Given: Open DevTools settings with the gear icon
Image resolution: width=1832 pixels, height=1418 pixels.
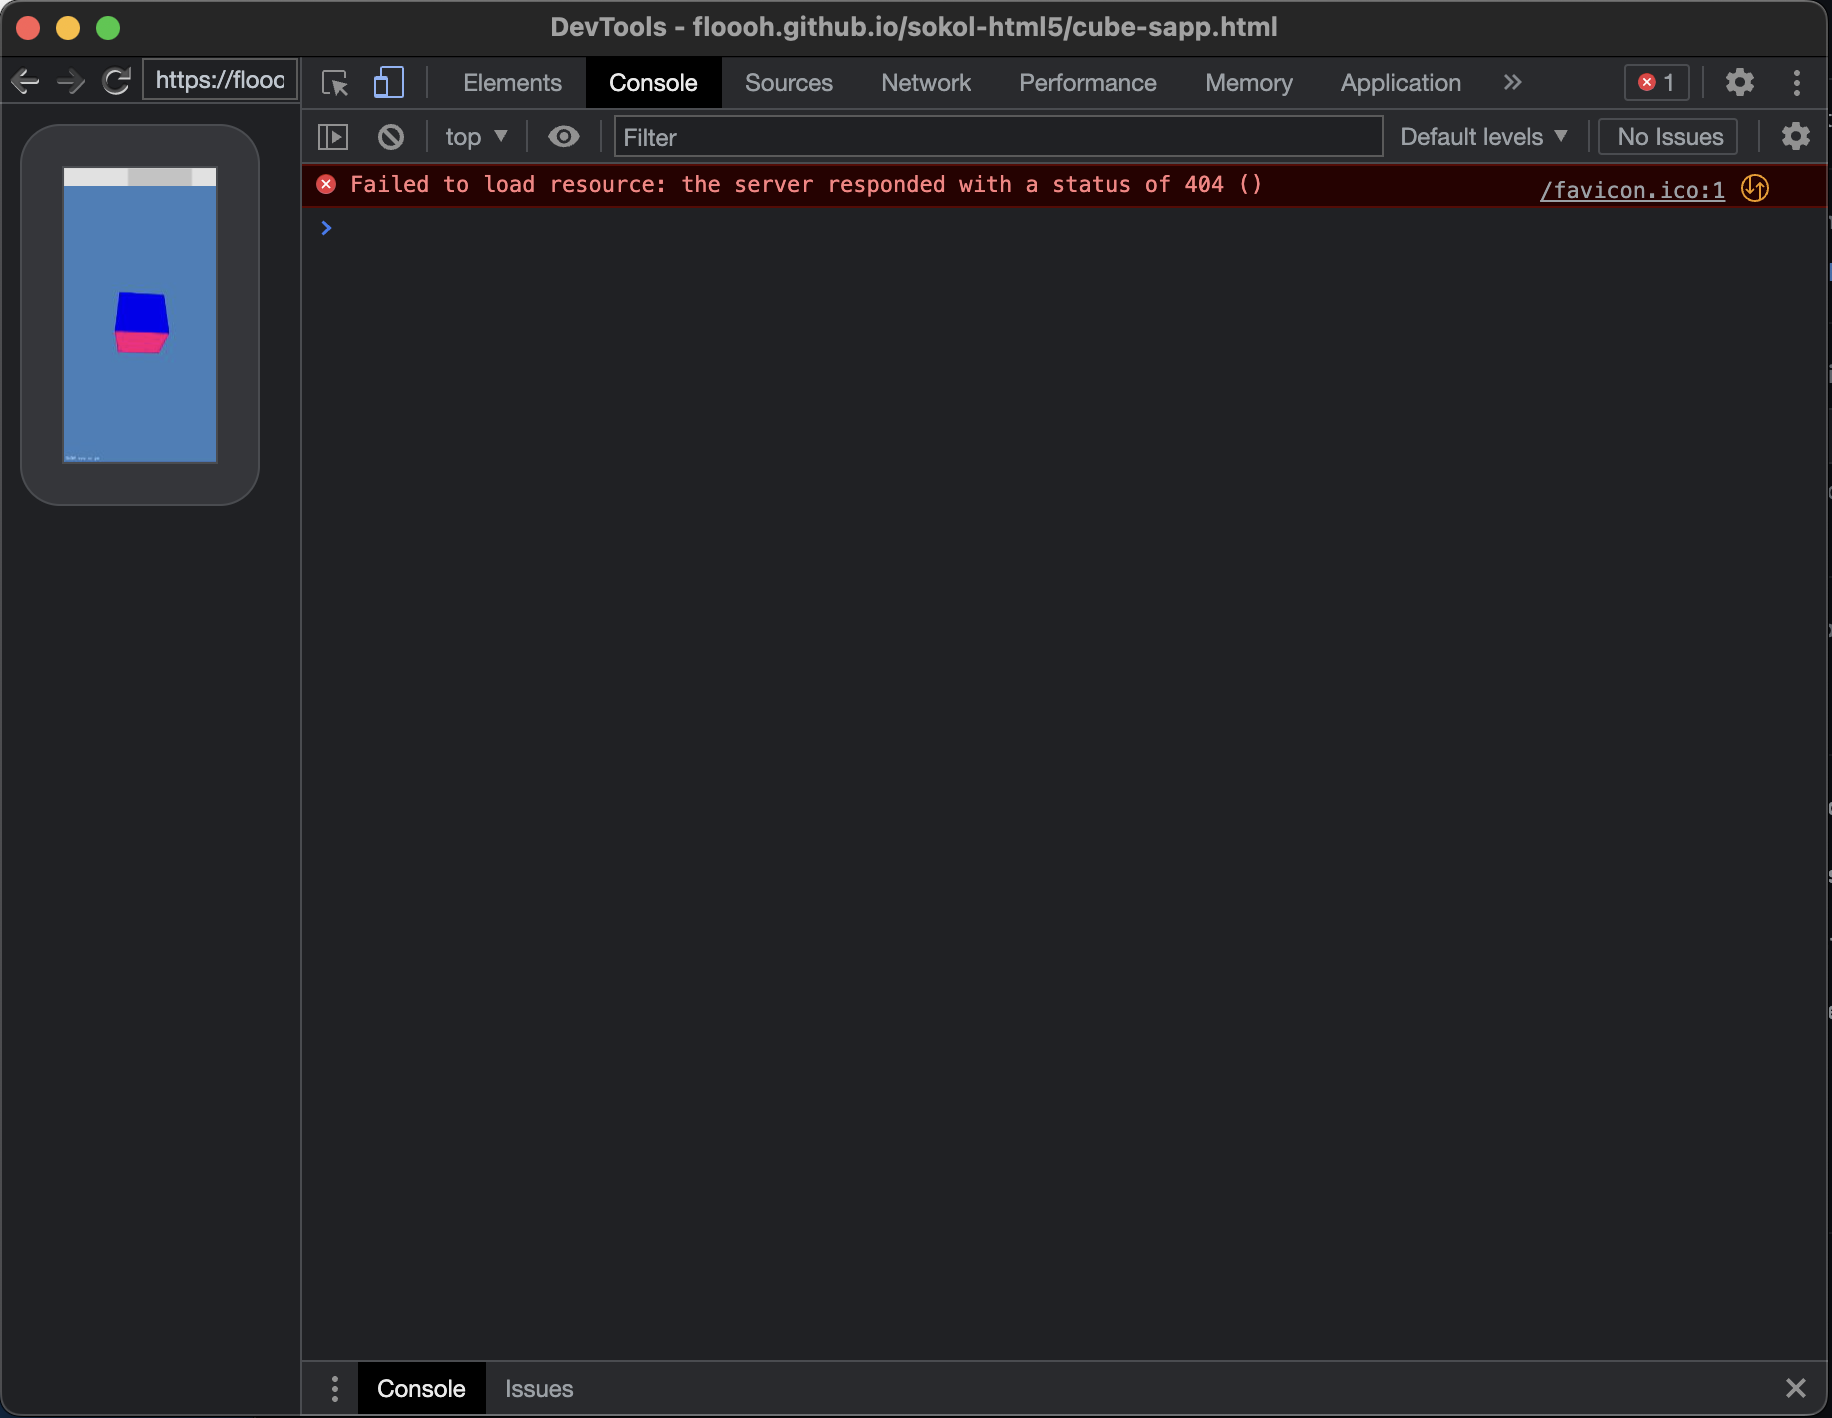Looking at the screenshot, I should point(1740,83).
